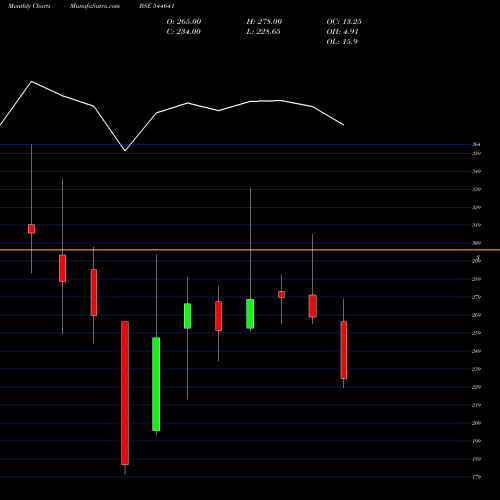The width and height of the screenshot is (500, 500).
Task: Click the 'OH: 4.91' reading
Action: coord(342,32)
